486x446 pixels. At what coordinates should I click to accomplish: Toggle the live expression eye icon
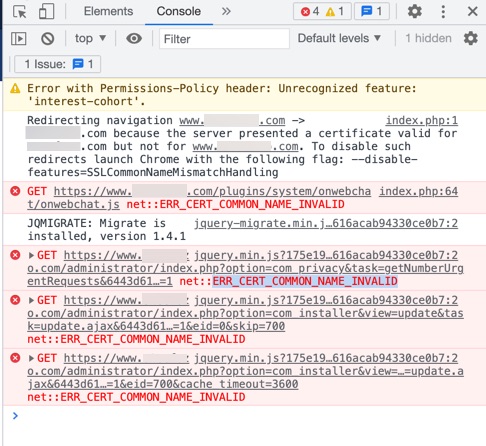click(134, 38)
